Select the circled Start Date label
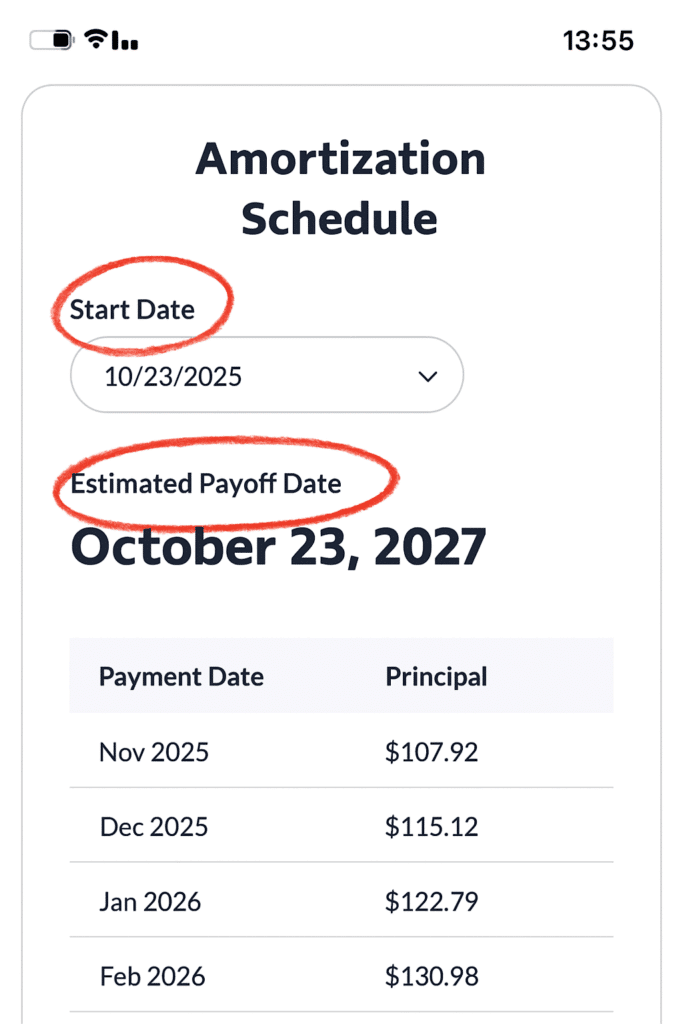This screenshot has width=683, height=1024. point(133,310)
